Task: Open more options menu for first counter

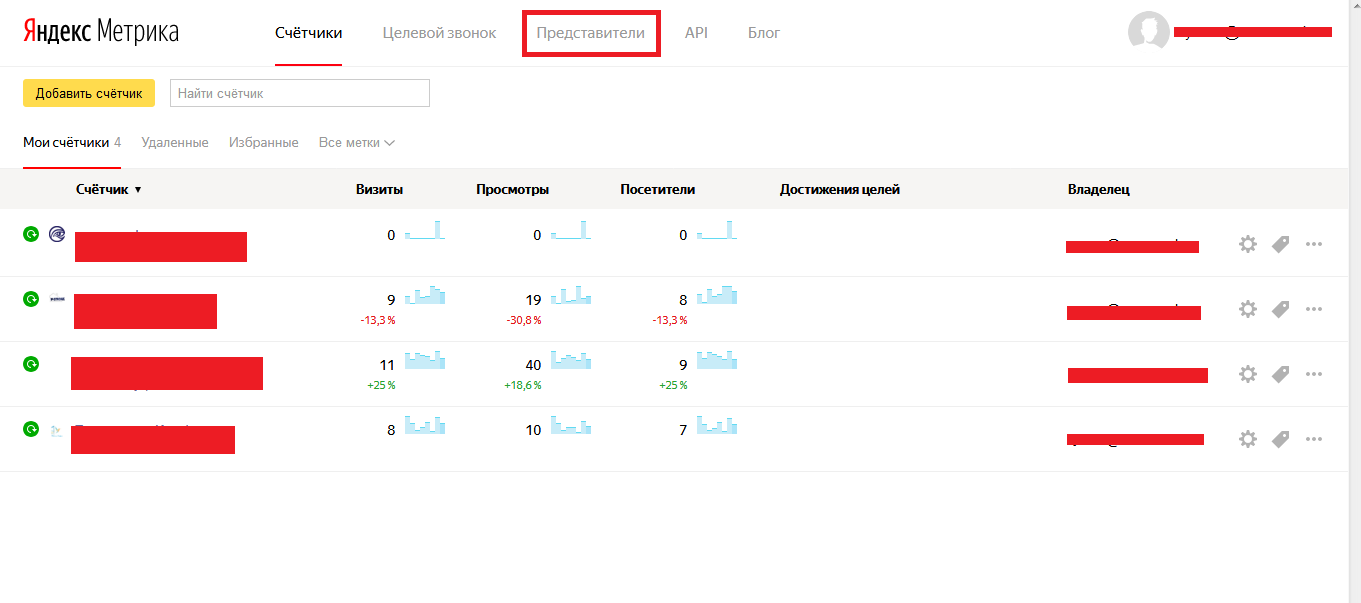Action: [x=1314, y=244]
